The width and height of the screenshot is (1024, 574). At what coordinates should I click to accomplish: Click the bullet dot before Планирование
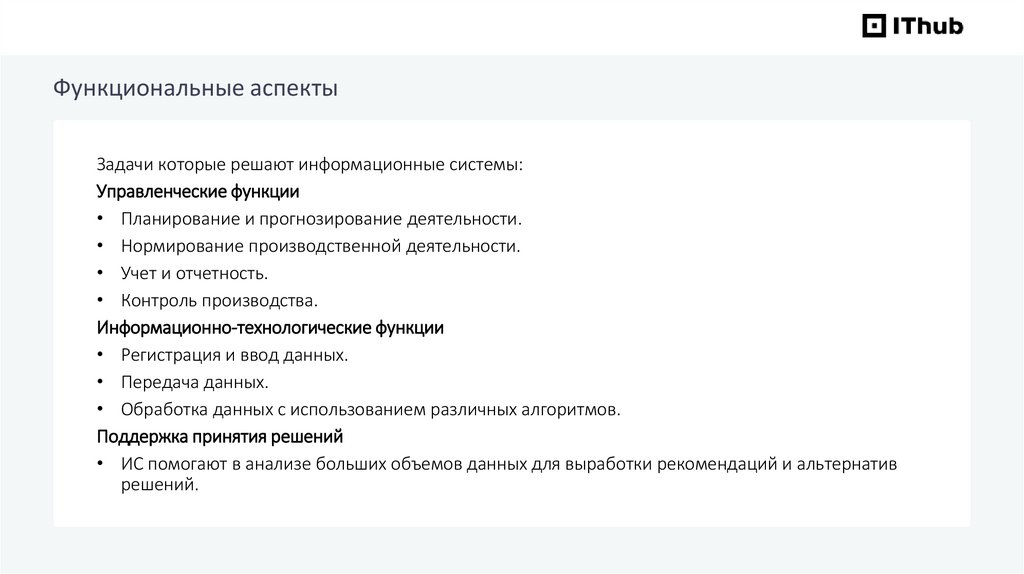click(101, 219)
